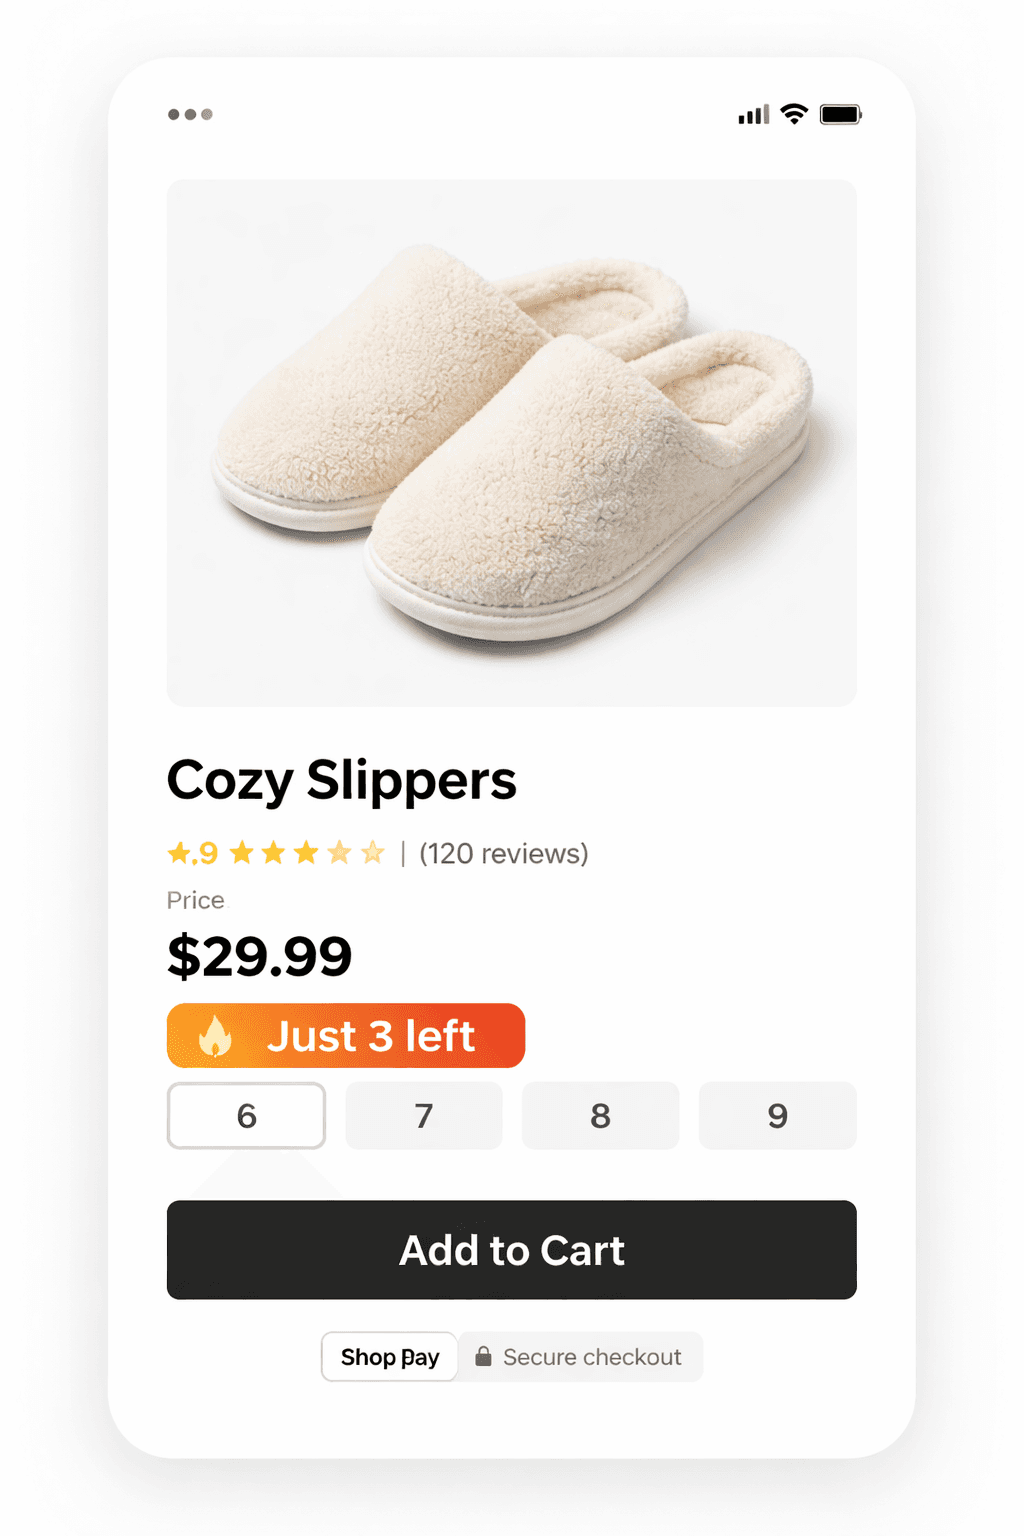The height and width of the screenshot is (1536, 1024).
Task: Tap the Wi-Fi icon in the status bar
Action: [x=793, y=113]
